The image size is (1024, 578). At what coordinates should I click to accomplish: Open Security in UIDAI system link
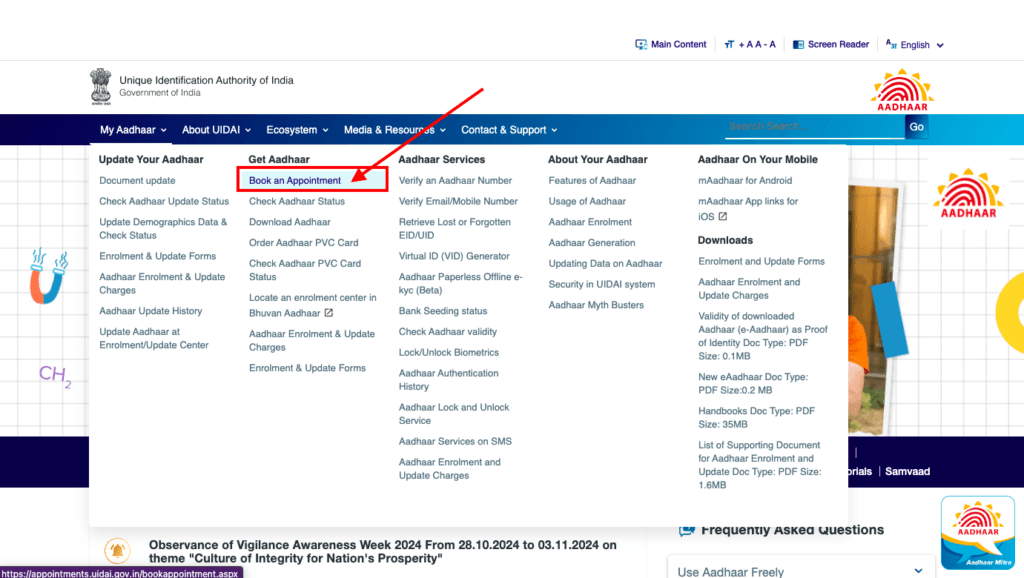pos(601,284)
